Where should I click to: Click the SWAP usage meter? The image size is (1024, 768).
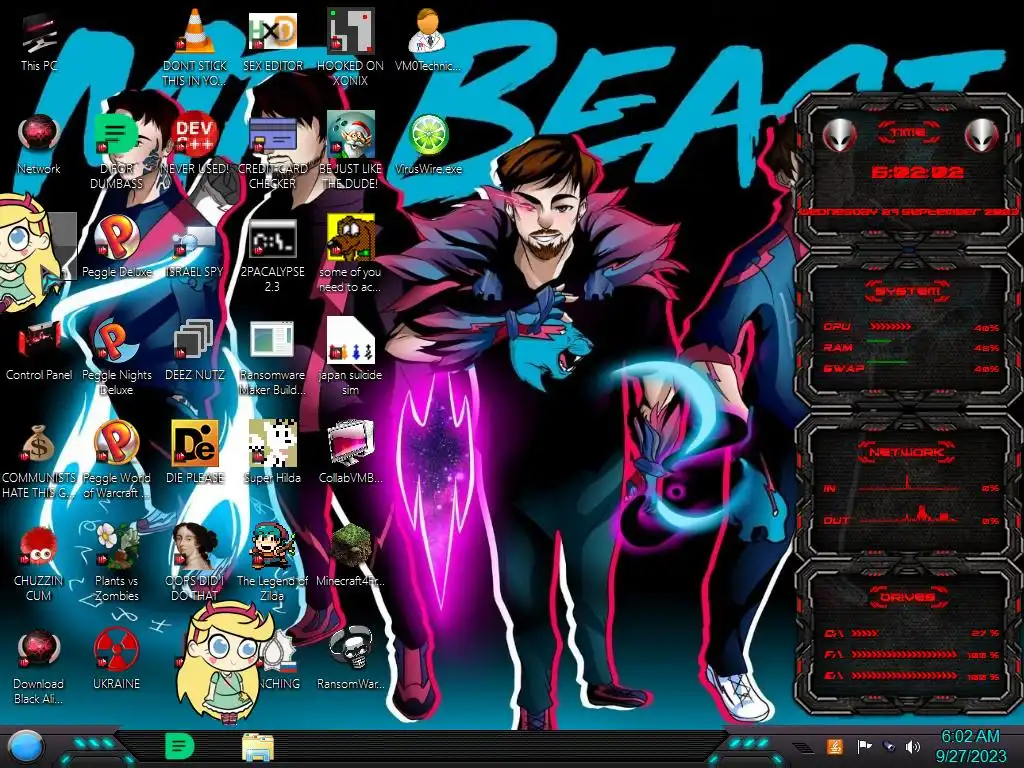[887, 362]
